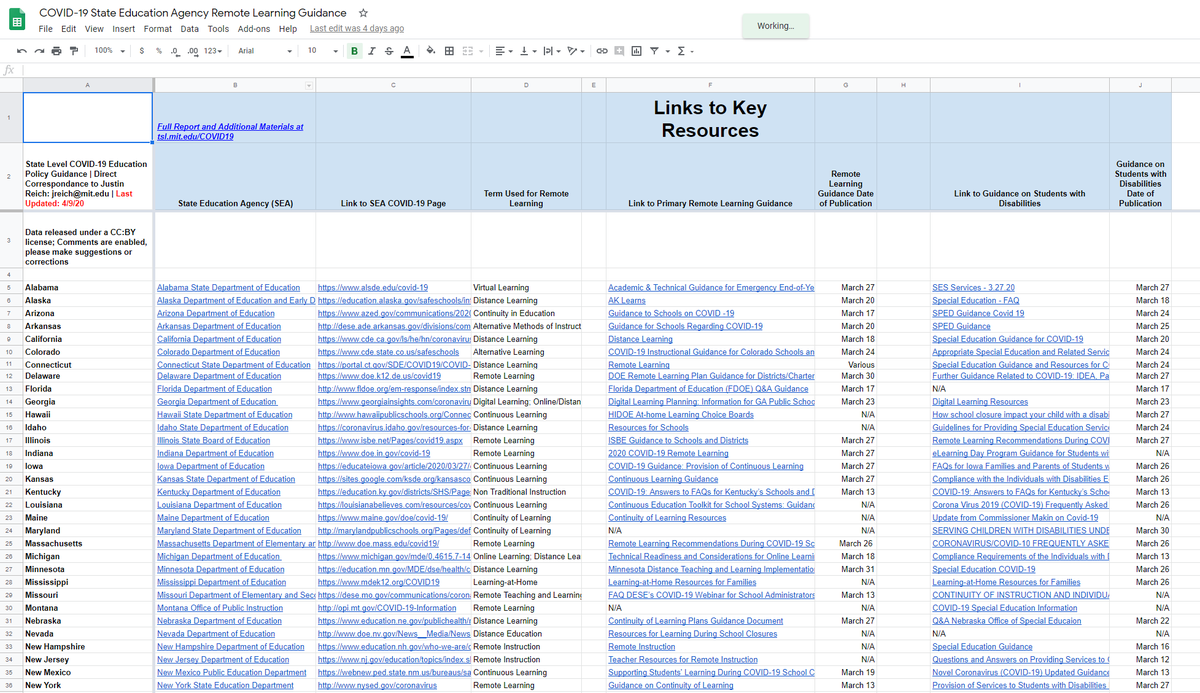The image size is (1200, 693).
Task: Select the Massachusetts state cell
Action: [x=88, y=542]
